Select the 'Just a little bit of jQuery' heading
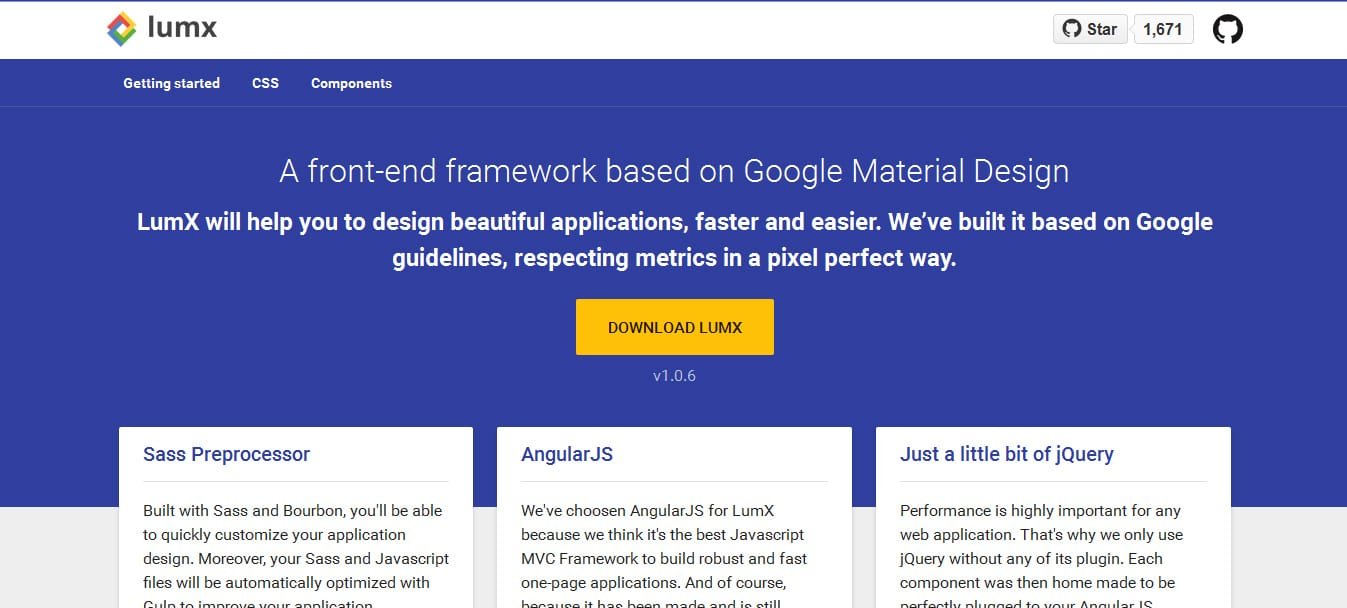Viewport: 1347px width, 608px height. click(x=1007, y=454)
